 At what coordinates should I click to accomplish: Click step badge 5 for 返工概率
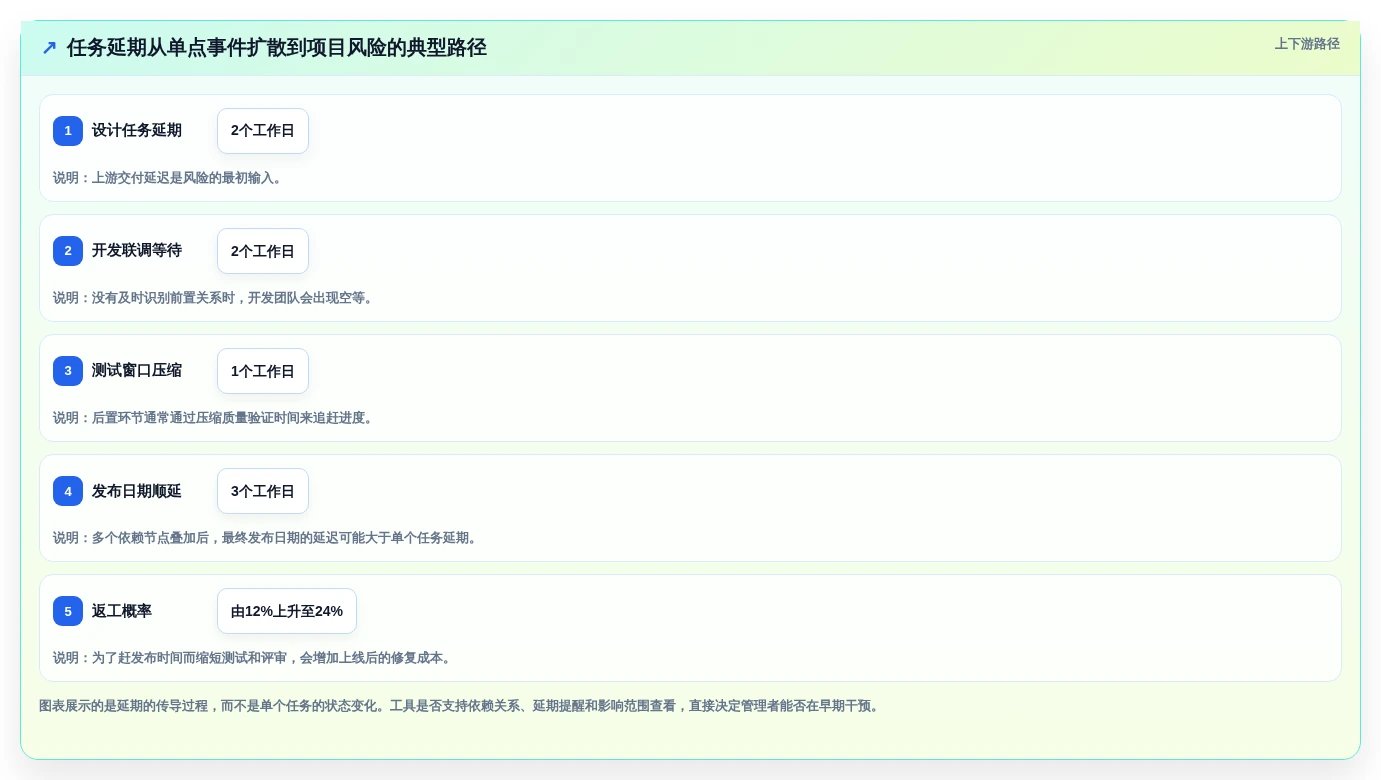click(68, 611)
